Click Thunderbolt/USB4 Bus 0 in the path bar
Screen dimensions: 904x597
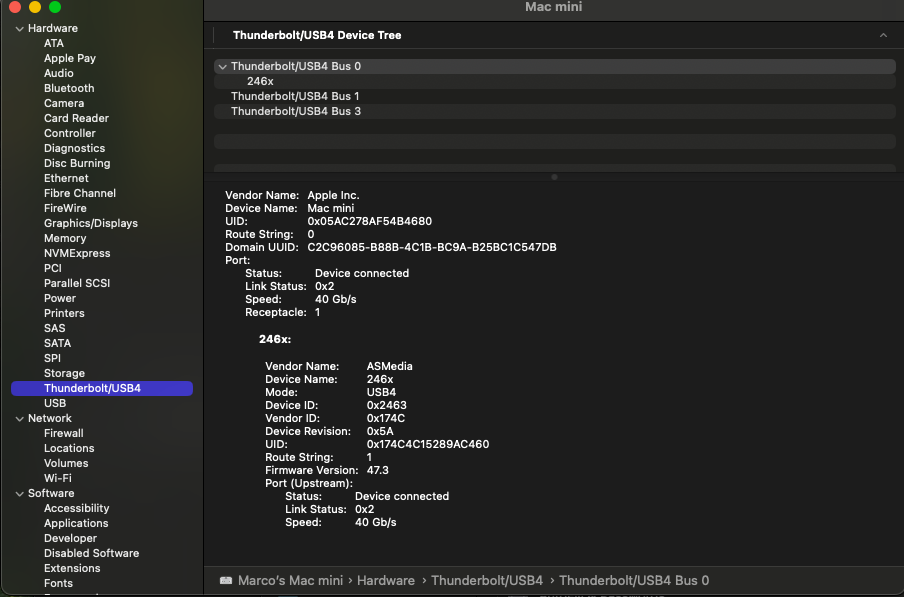(x=634, y=580)
